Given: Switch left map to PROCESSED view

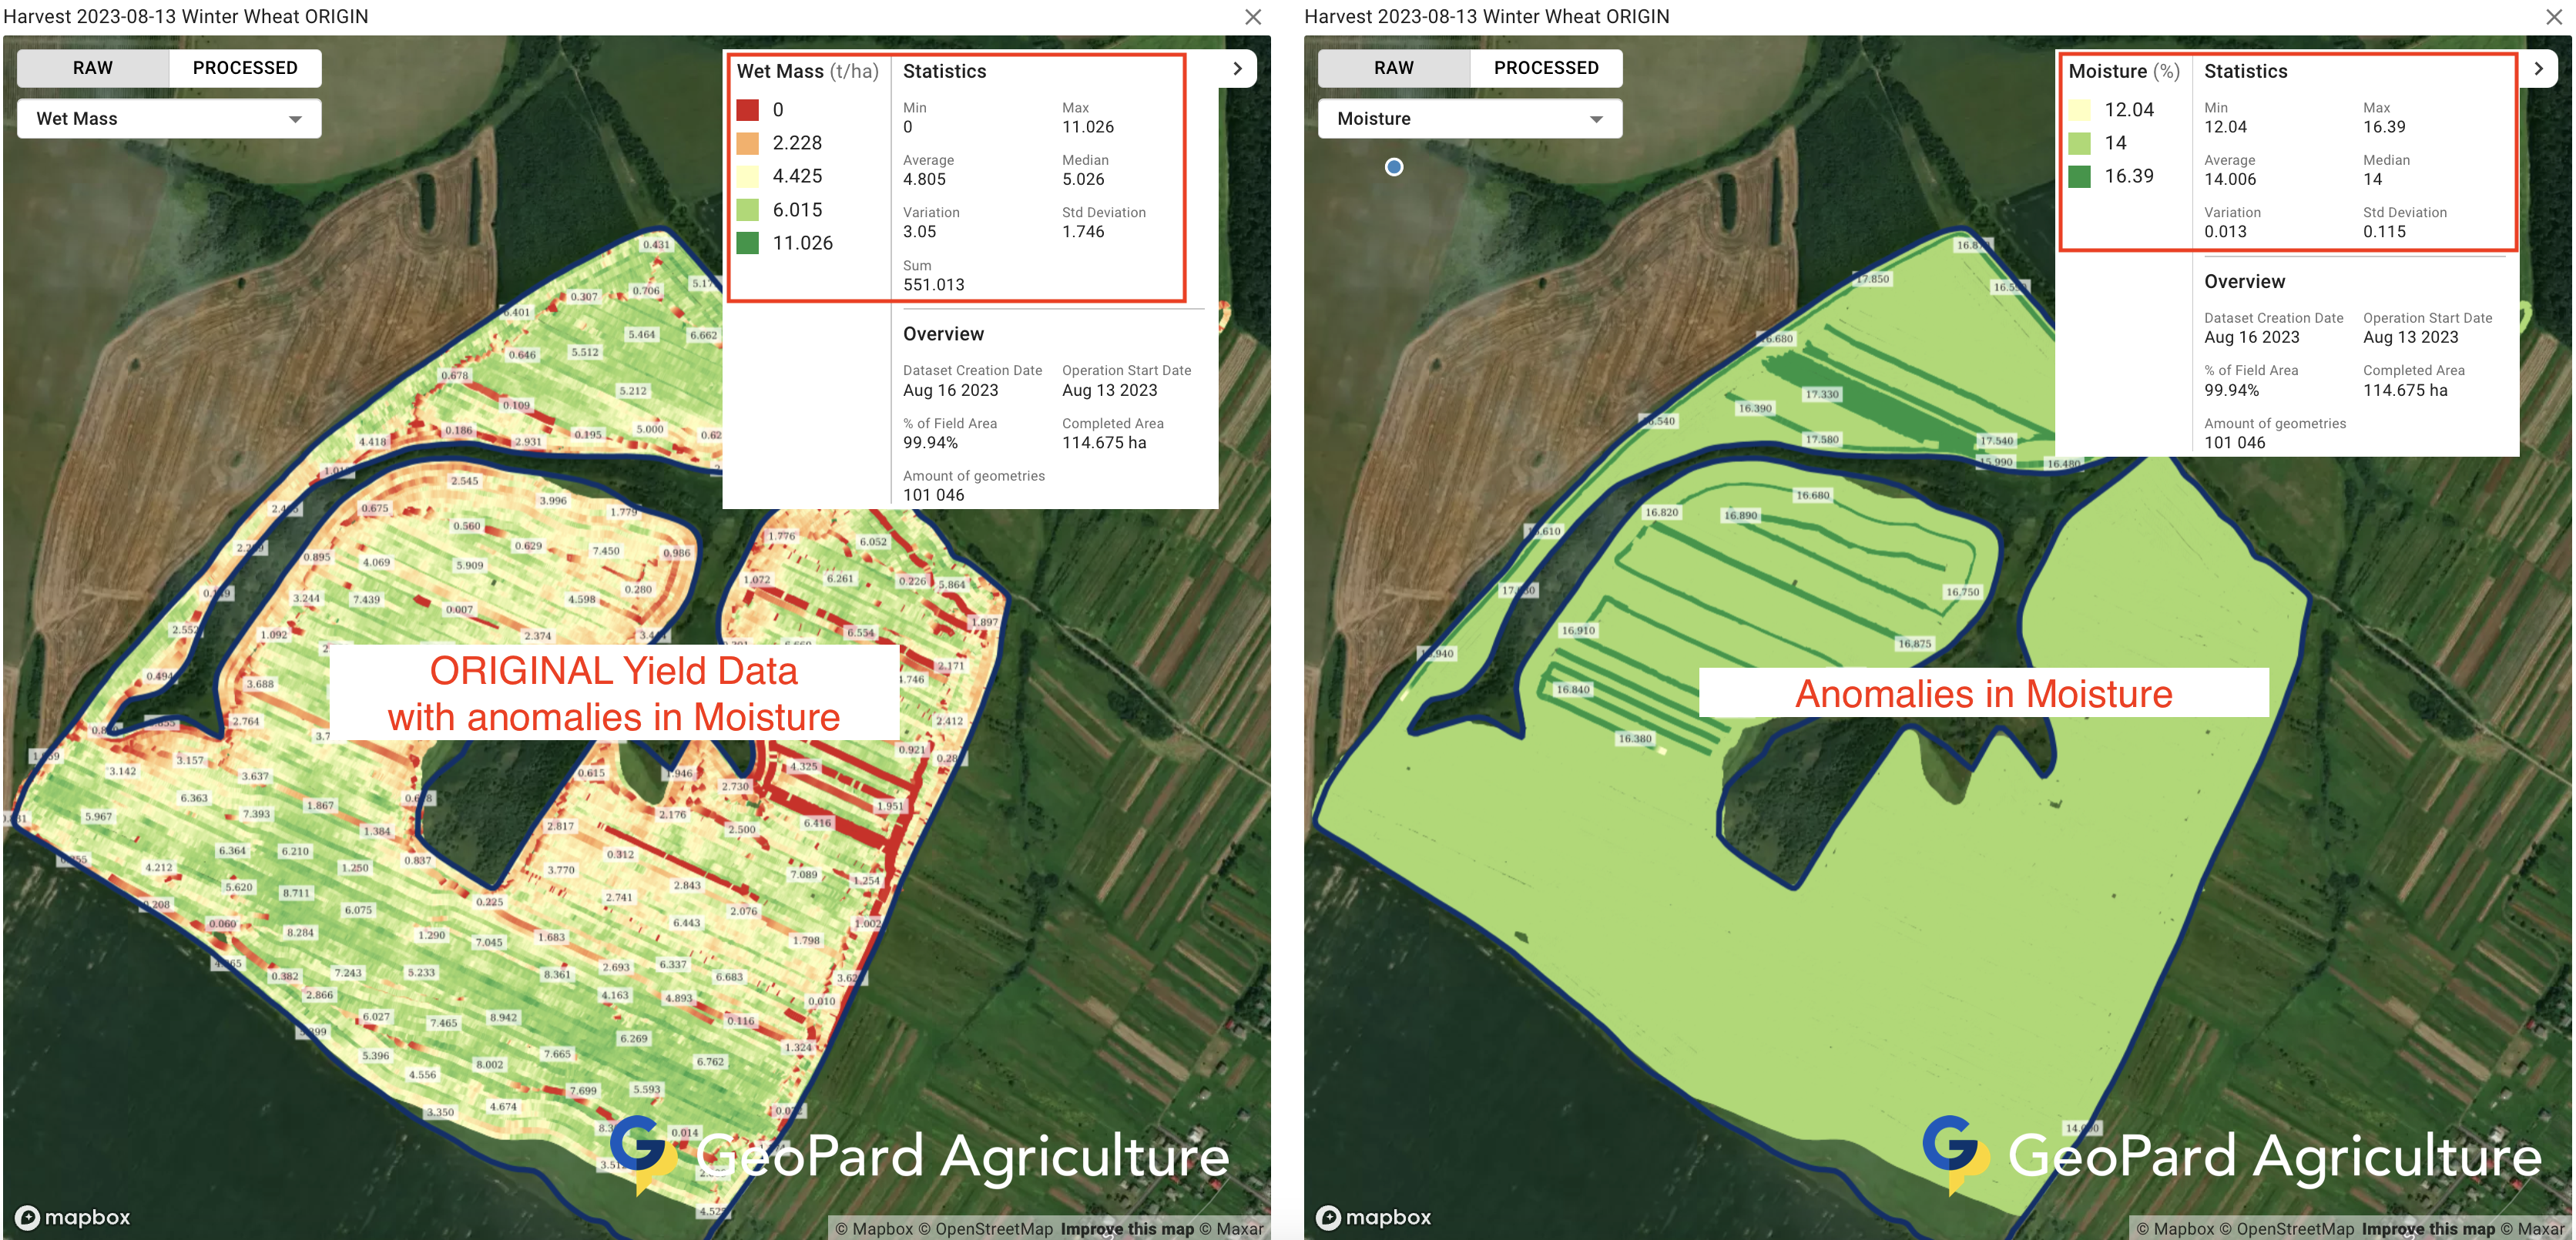Looking at the screenshot, I should click(x=245, y=68).
